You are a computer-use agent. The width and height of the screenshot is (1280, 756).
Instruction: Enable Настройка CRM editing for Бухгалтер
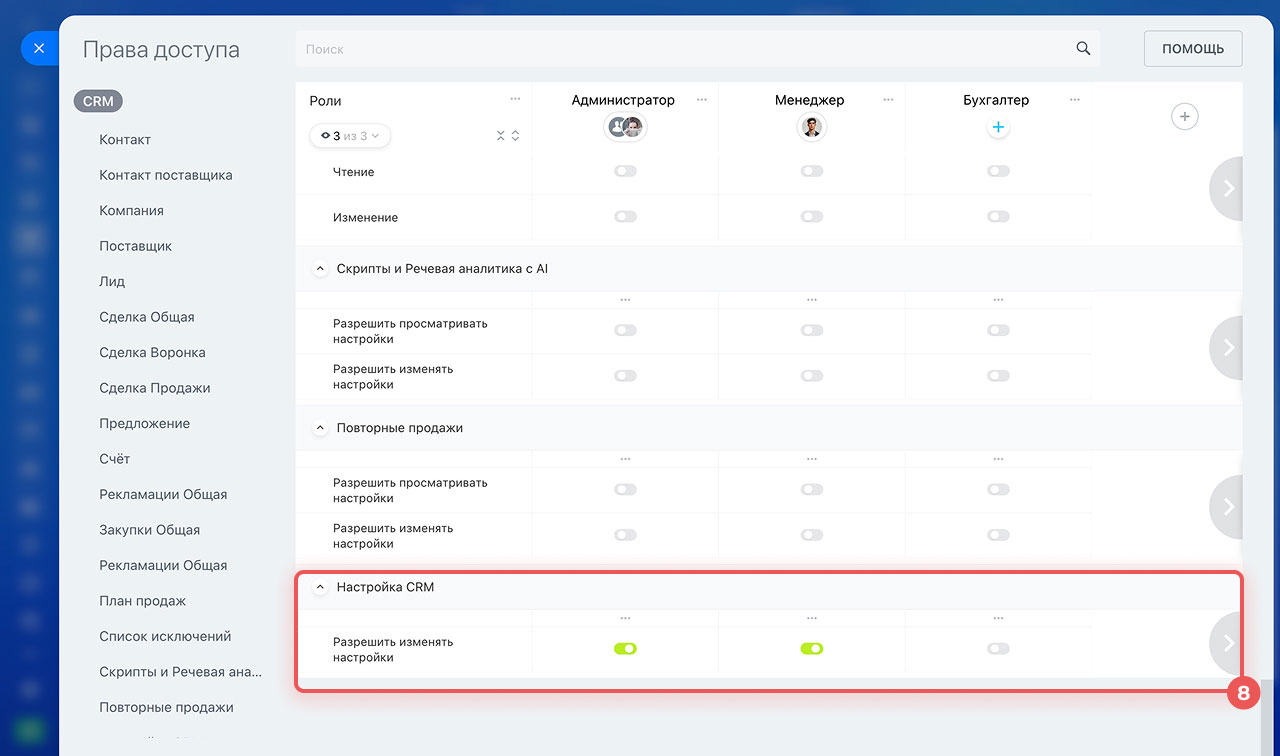coord(998,649)
